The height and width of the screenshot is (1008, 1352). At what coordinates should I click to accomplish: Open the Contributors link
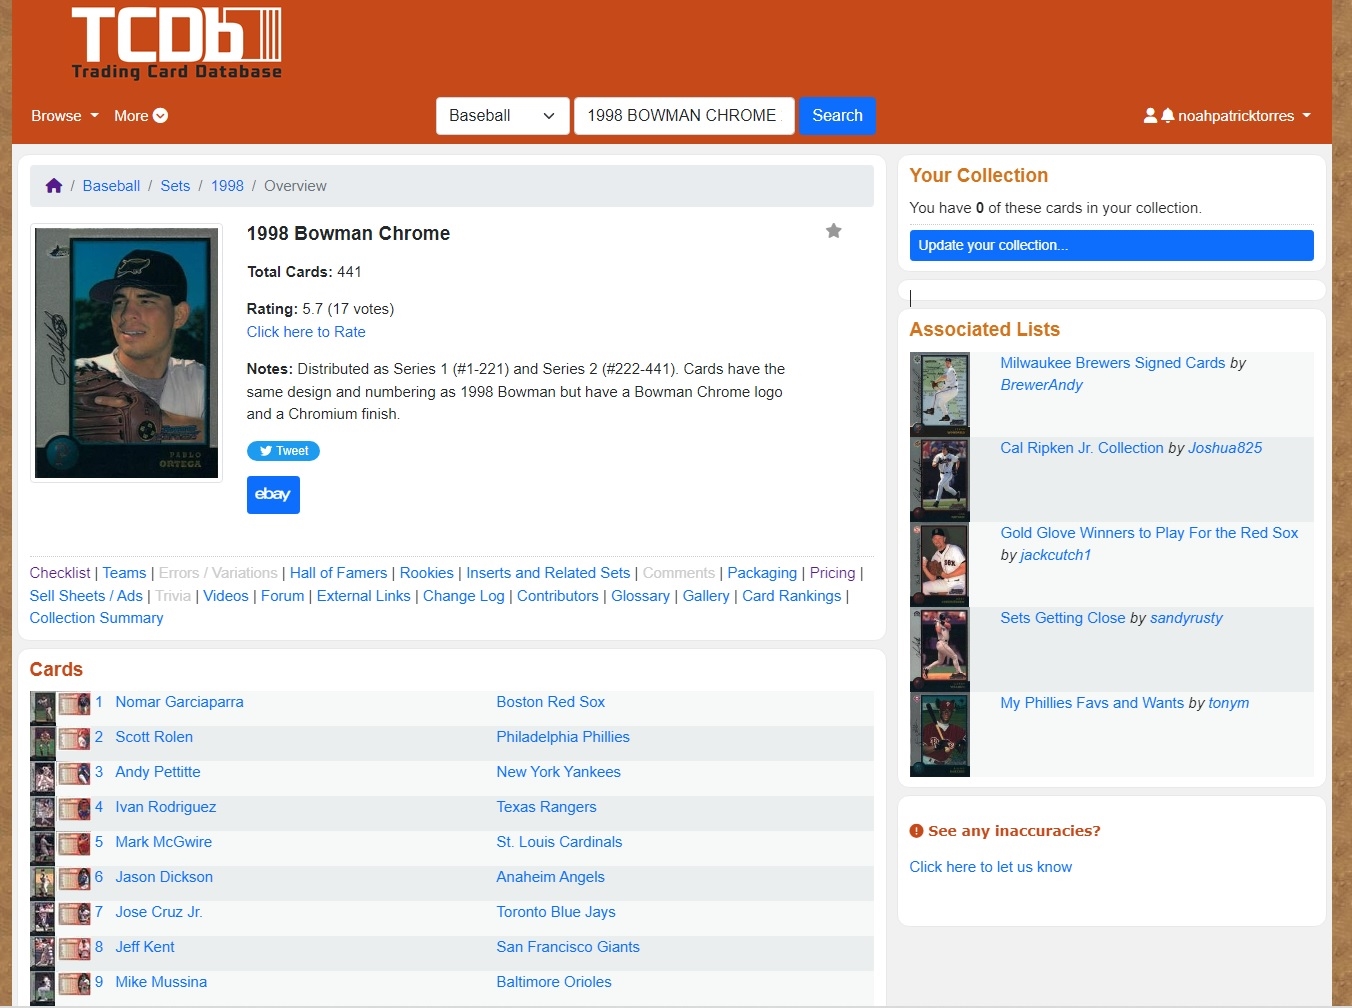point(558,596)
